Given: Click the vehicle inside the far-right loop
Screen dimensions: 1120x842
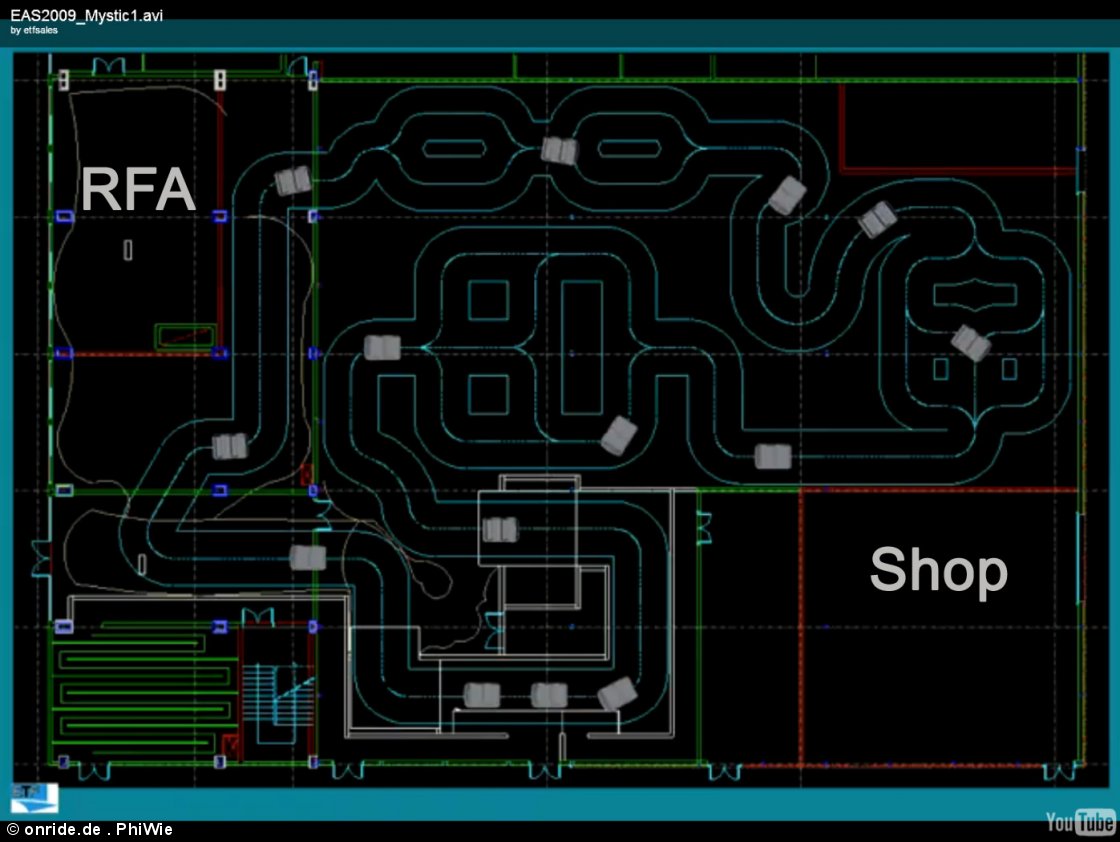Looking at the screenshot, I should (970, 343).
